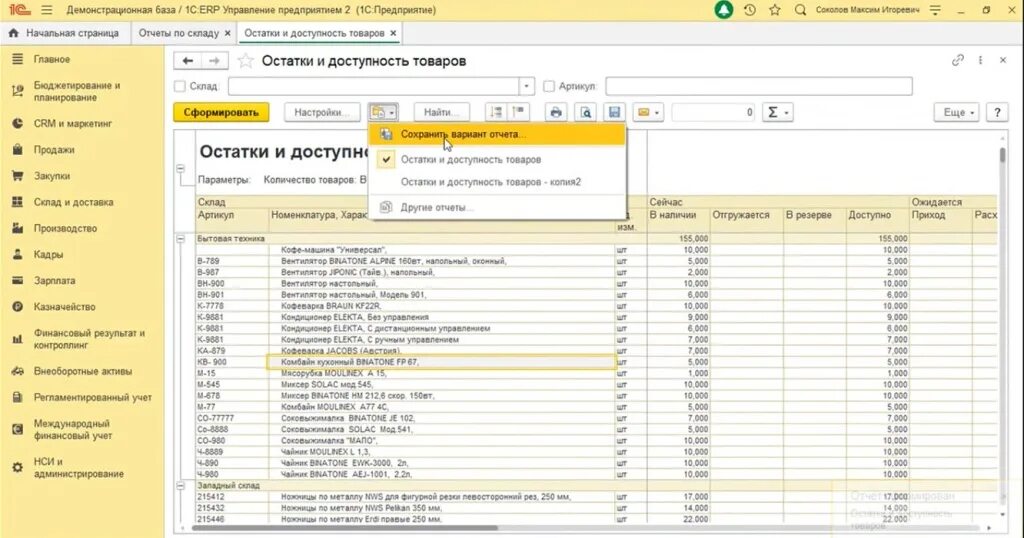Open report variants dropdown button
This screenshot has width=1024, height=538.
click(x=383, y=112)
